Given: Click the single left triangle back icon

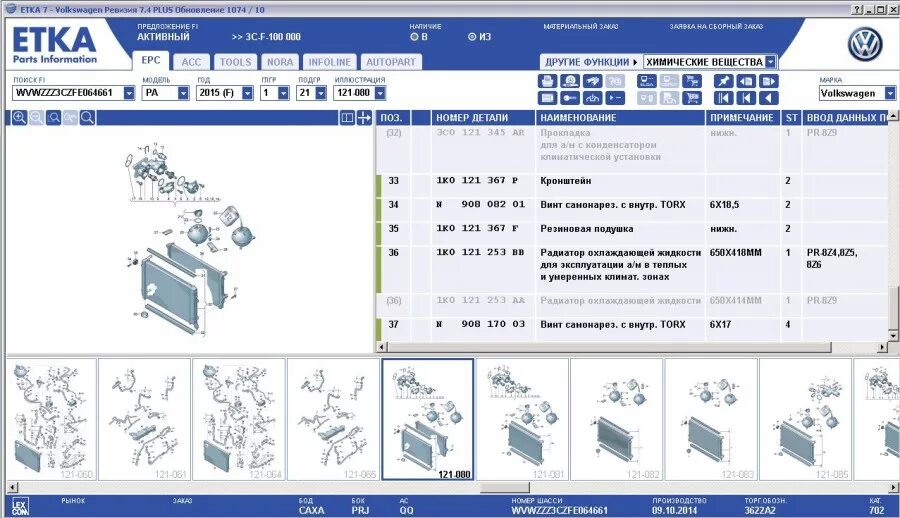Looking at the screenshot, I should (x=769, y=98).
